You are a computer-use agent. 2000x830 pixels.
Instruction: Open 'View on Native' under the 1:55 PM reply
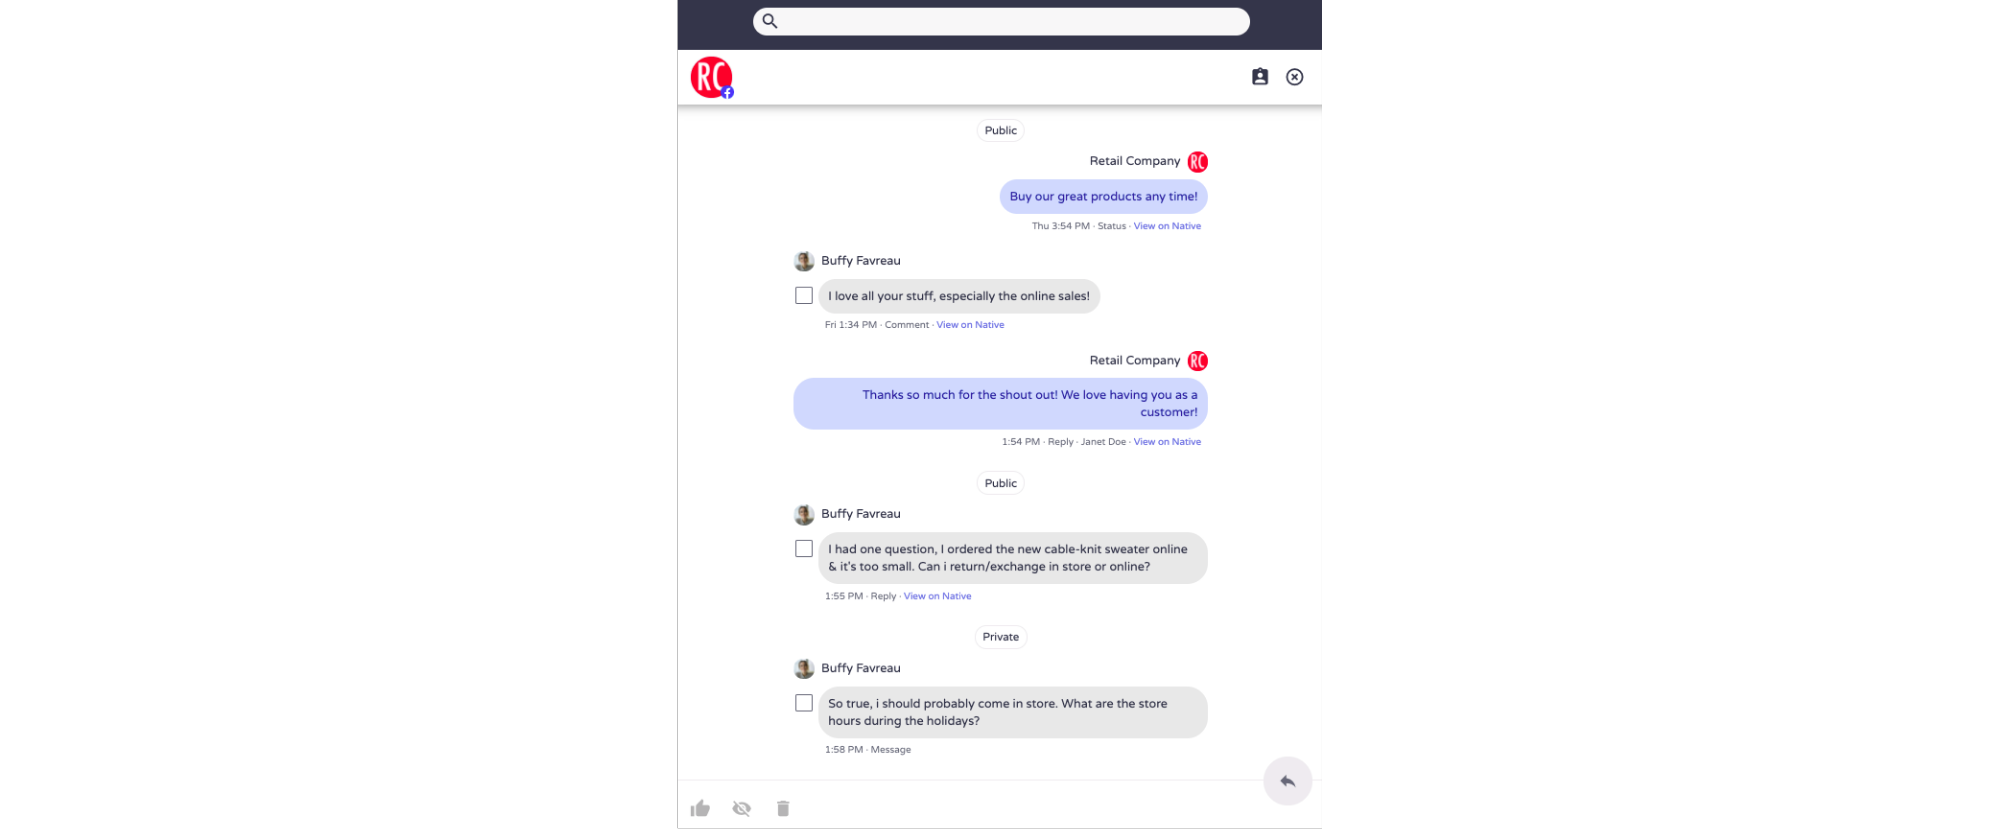pyautogui.click(x=937, y=596)
